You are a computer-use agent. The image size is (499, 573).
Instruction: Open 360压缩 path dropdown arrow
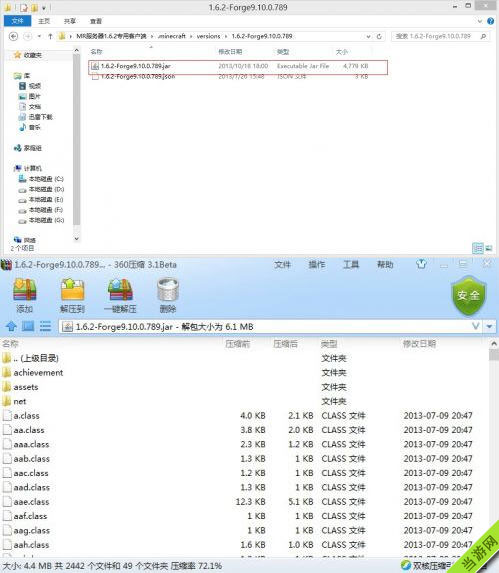click(490, 326)
